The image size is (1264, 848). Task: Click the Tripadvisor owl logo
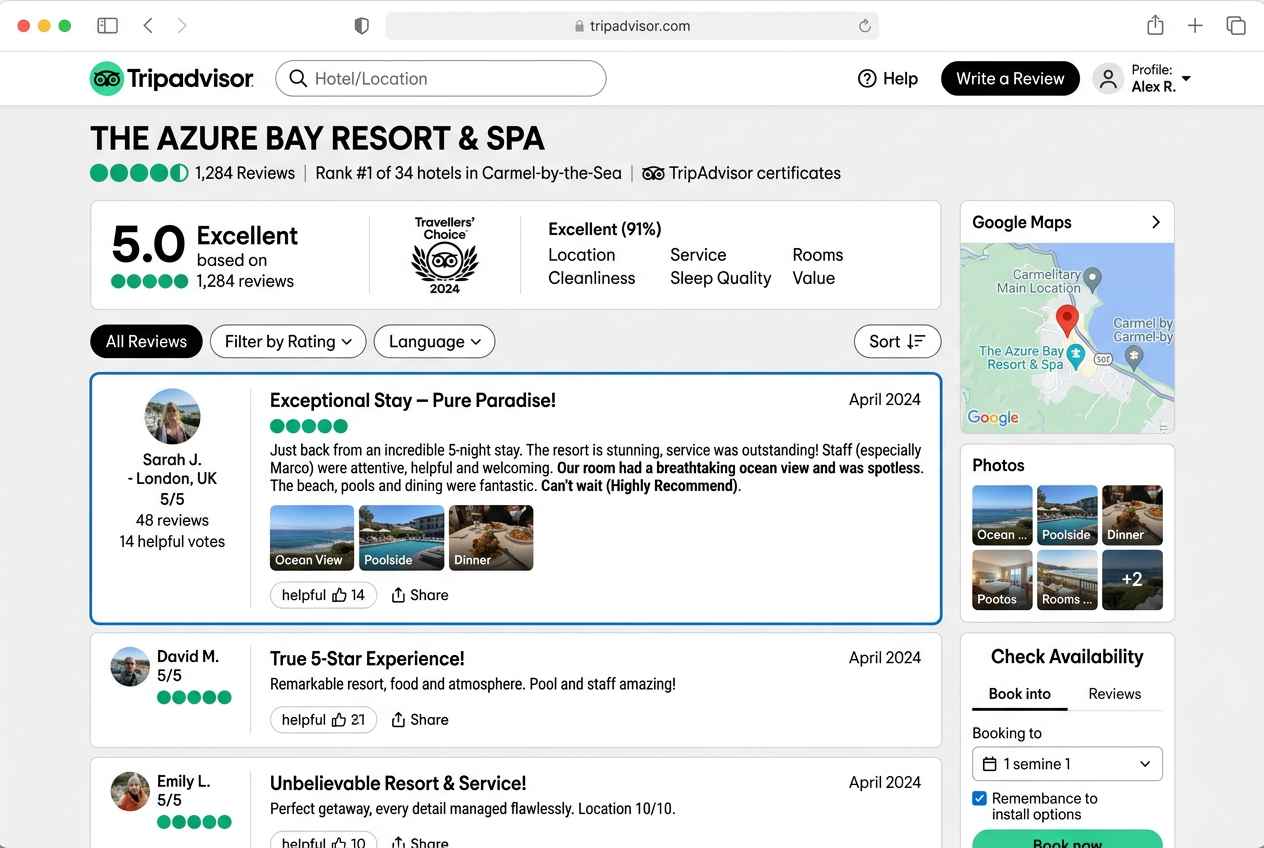(107, 79)
